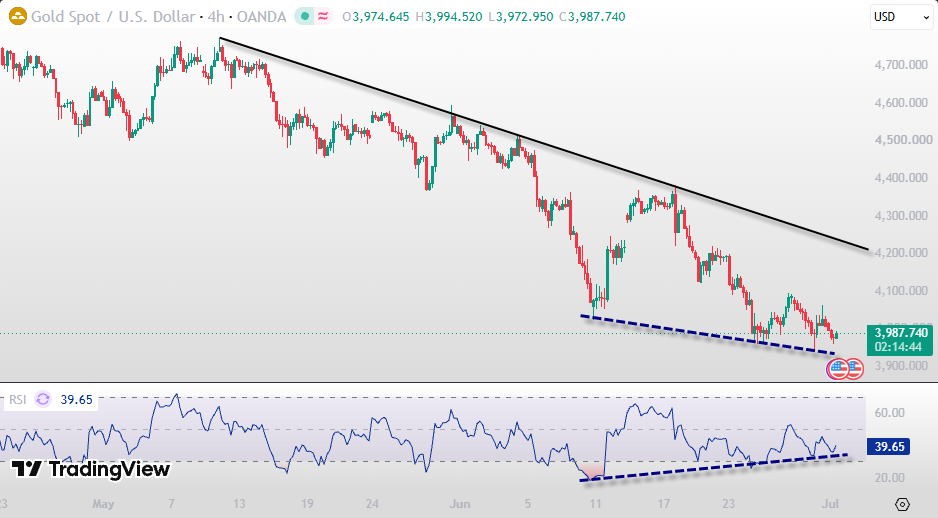Screen dimensions: 938x518
Task: Select the dashed RSI divergence line
Action: (714, 467)
